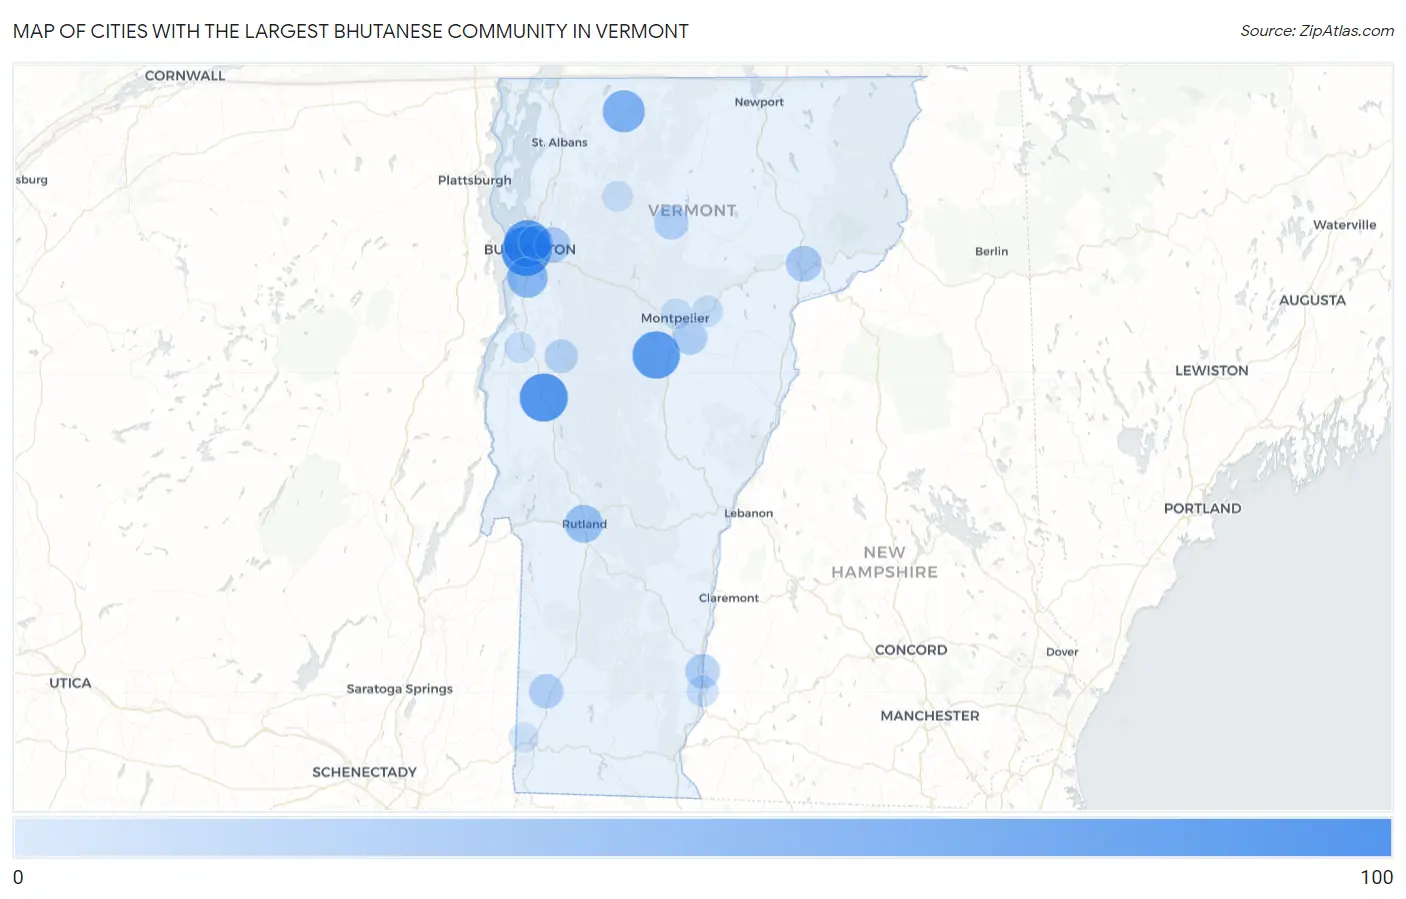Click the Lebanon city label

748,513
